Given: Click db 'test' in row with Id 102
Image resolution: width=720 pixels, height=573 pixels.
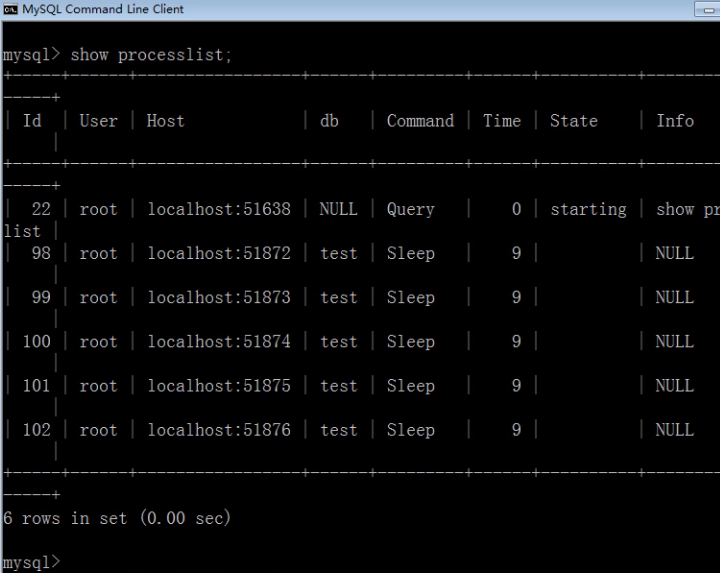Looking at the screenshot, I should [x=339, y=430].
